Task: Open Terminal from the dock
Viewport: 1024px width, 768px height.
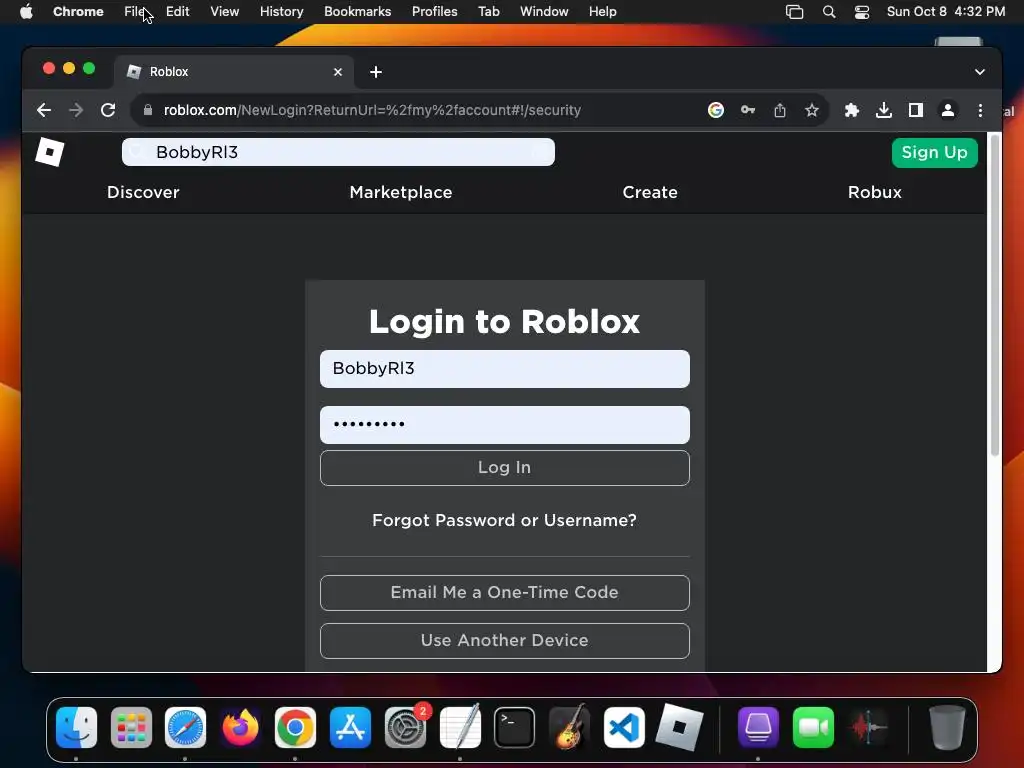Action: coord(515,728)
